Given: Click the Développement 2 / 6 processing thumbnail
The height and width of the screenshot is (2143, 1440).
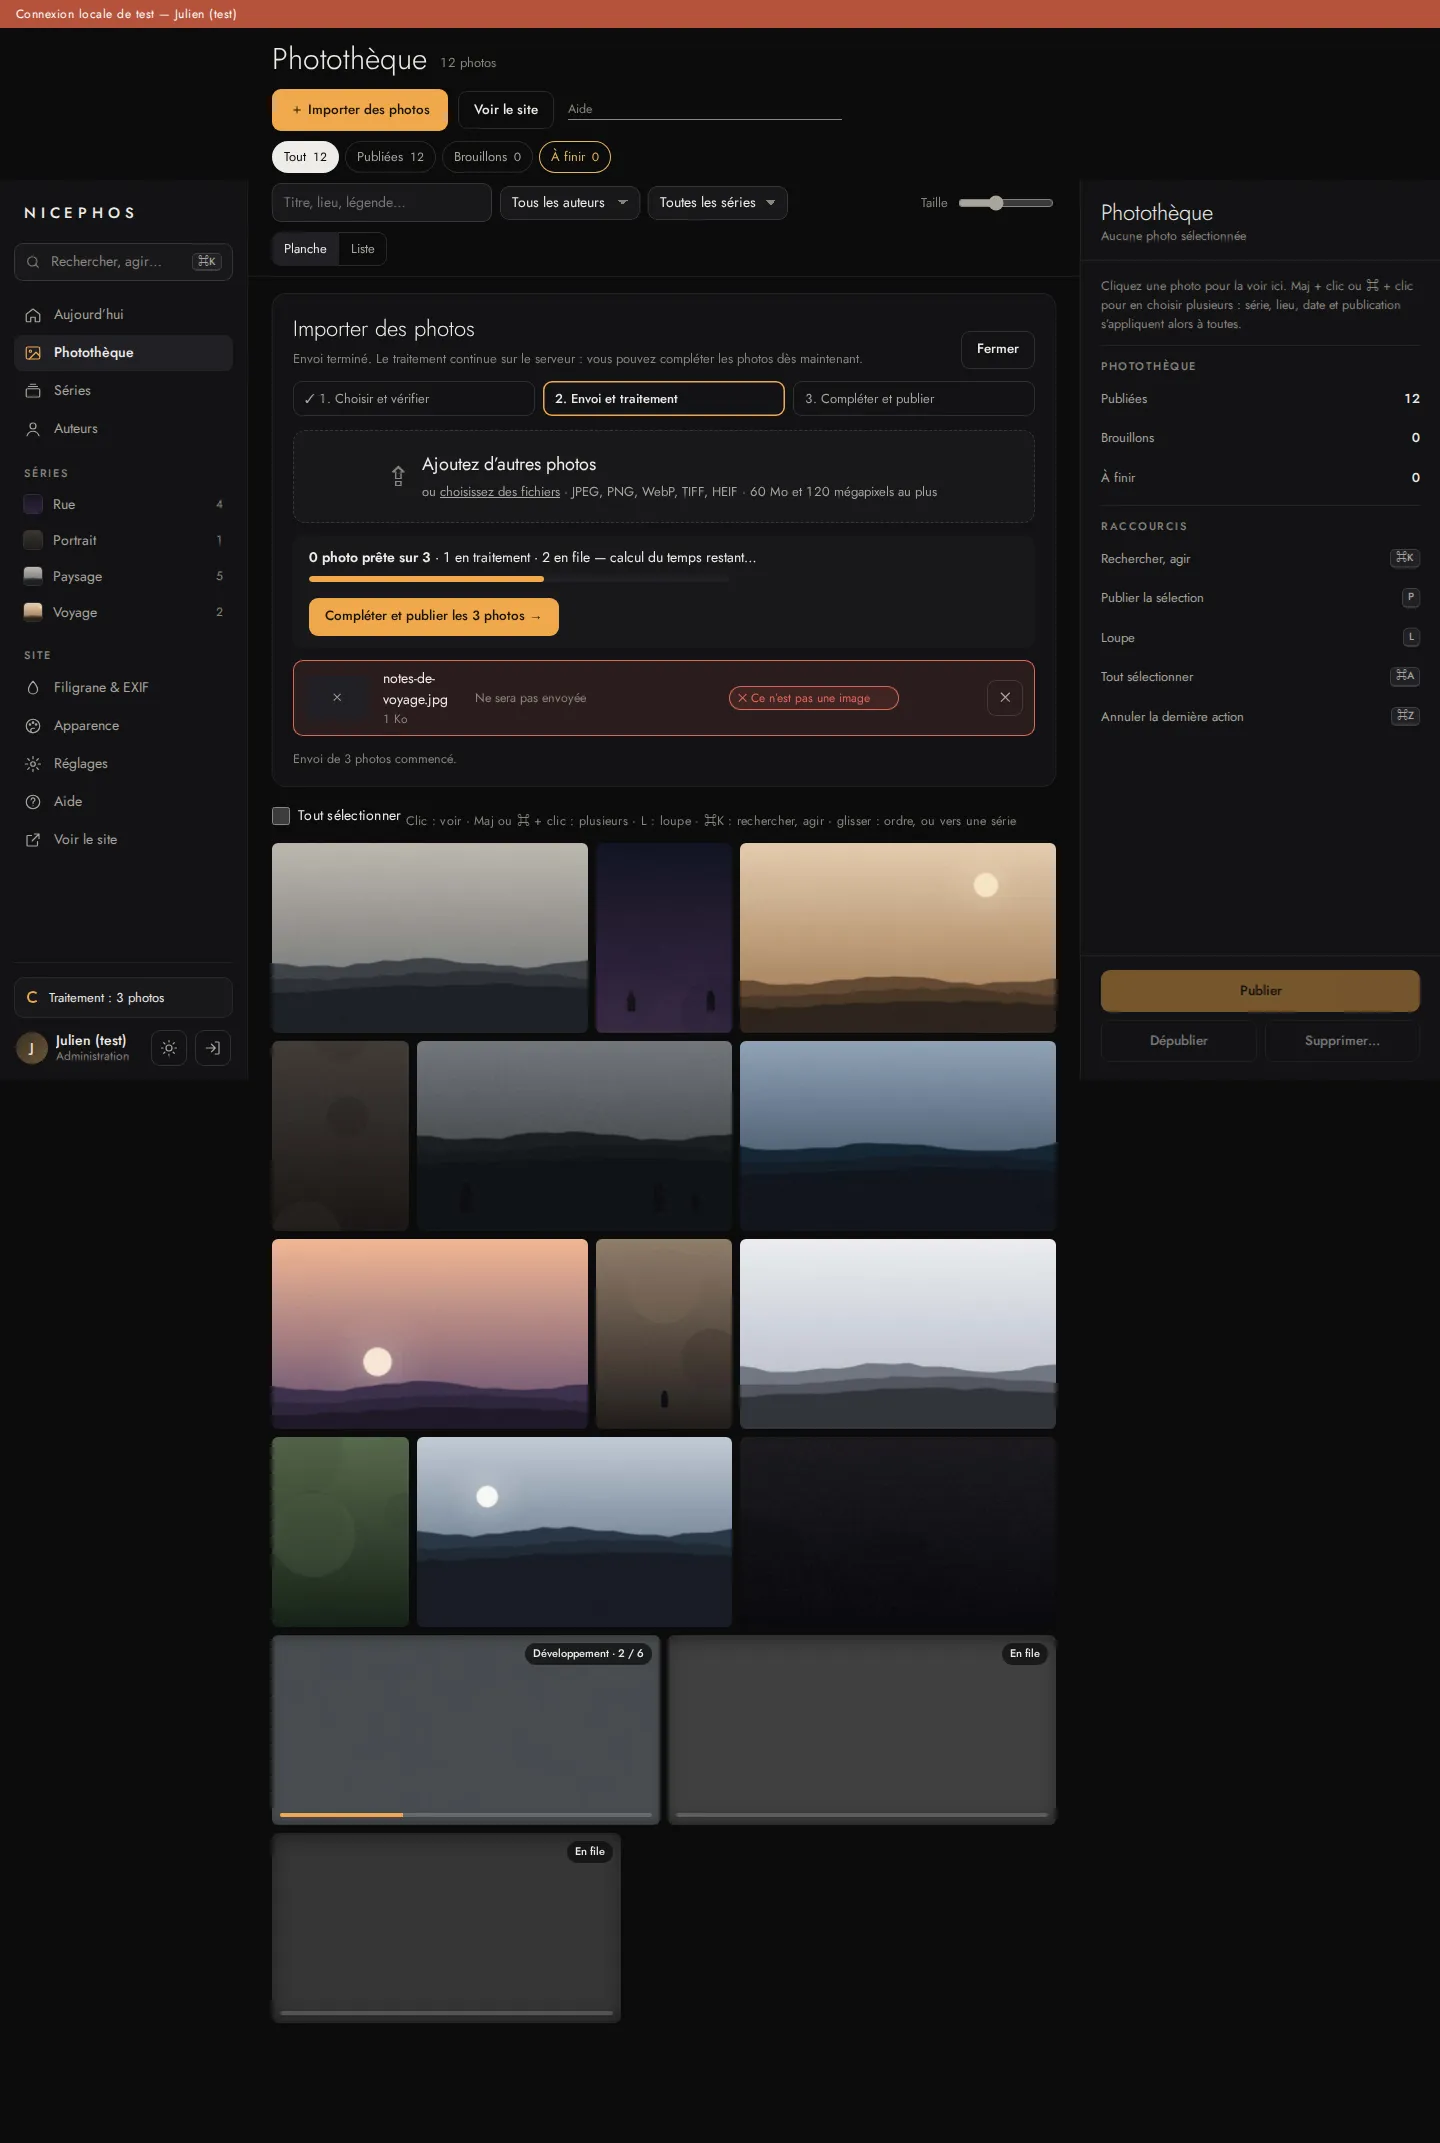Looking at the screenshot, I should click(466, 1730).
